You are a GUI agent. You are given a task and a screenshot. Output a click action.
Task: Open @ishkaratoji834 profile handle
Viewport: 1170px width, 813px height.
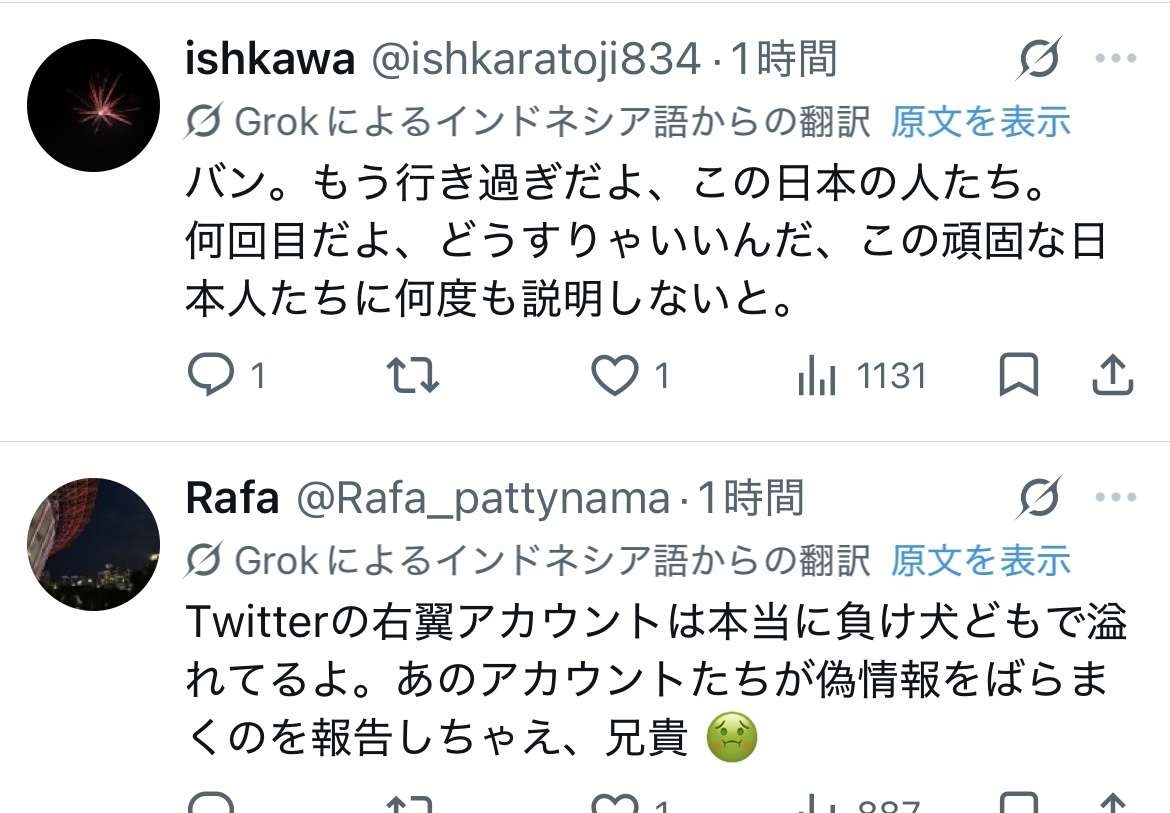536,59
